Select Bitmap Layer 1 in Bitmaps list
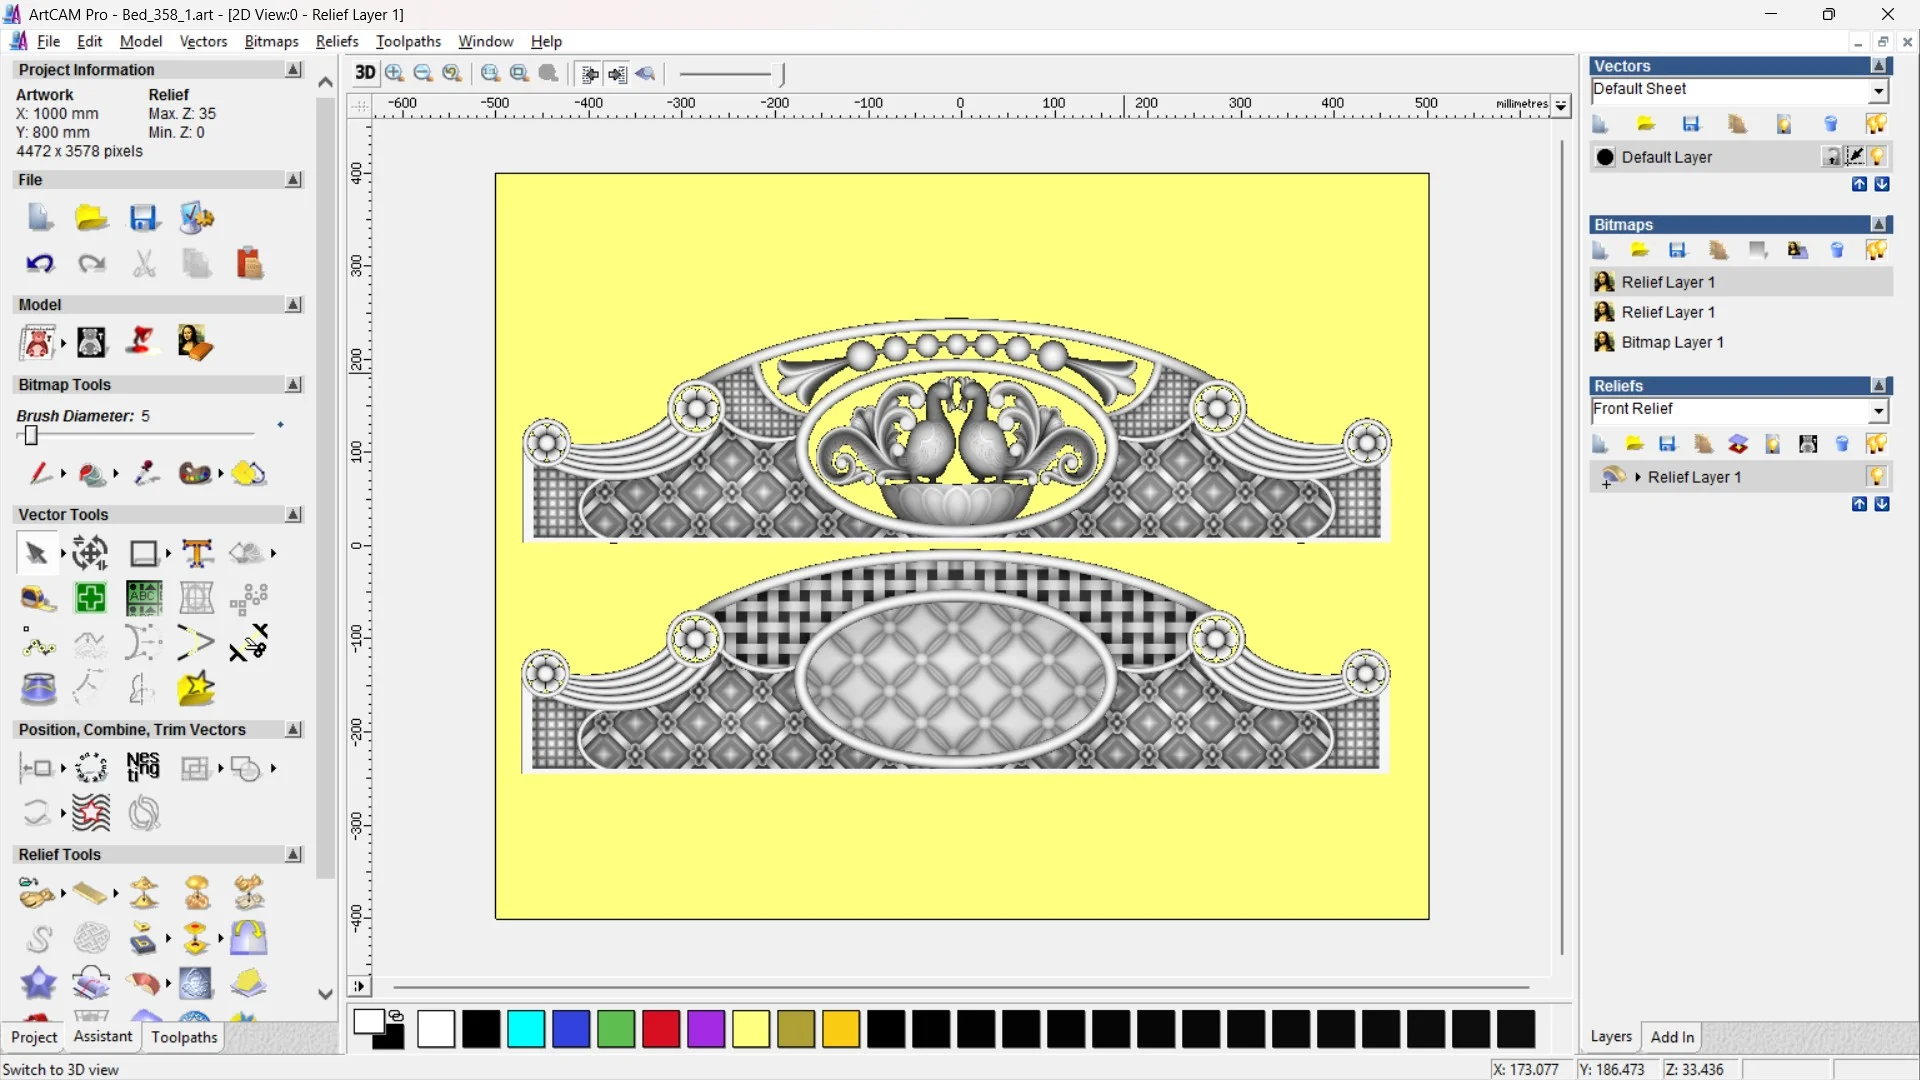This screenshot has width=1920, height=1080. click(x=1672, y=342)
